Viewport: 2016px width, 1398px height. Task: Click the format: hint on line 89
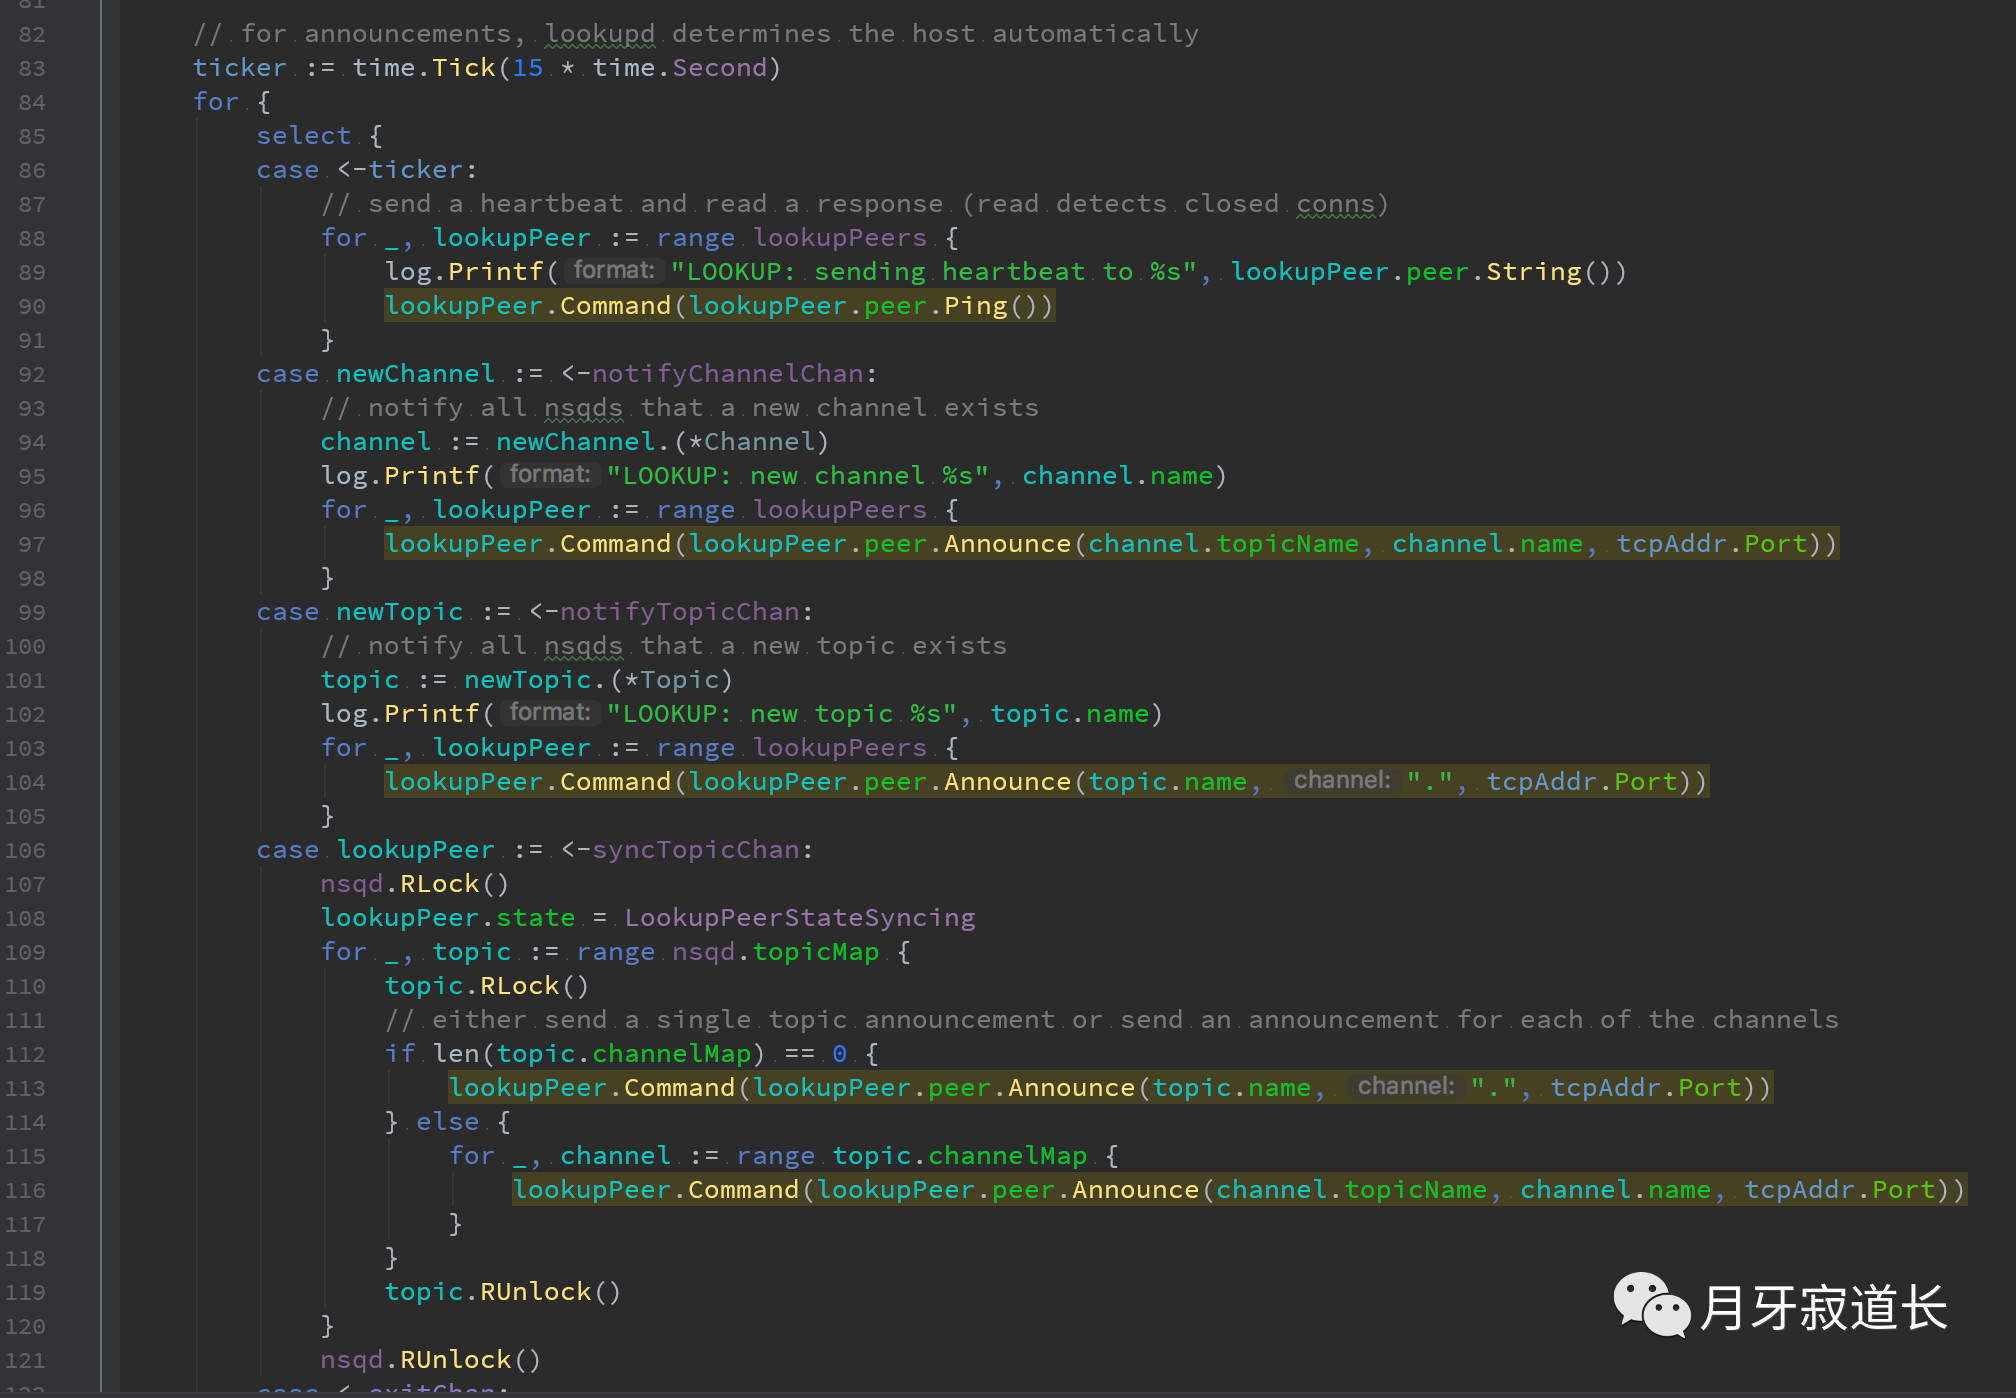pyautogui.click(x=613, y=271)
